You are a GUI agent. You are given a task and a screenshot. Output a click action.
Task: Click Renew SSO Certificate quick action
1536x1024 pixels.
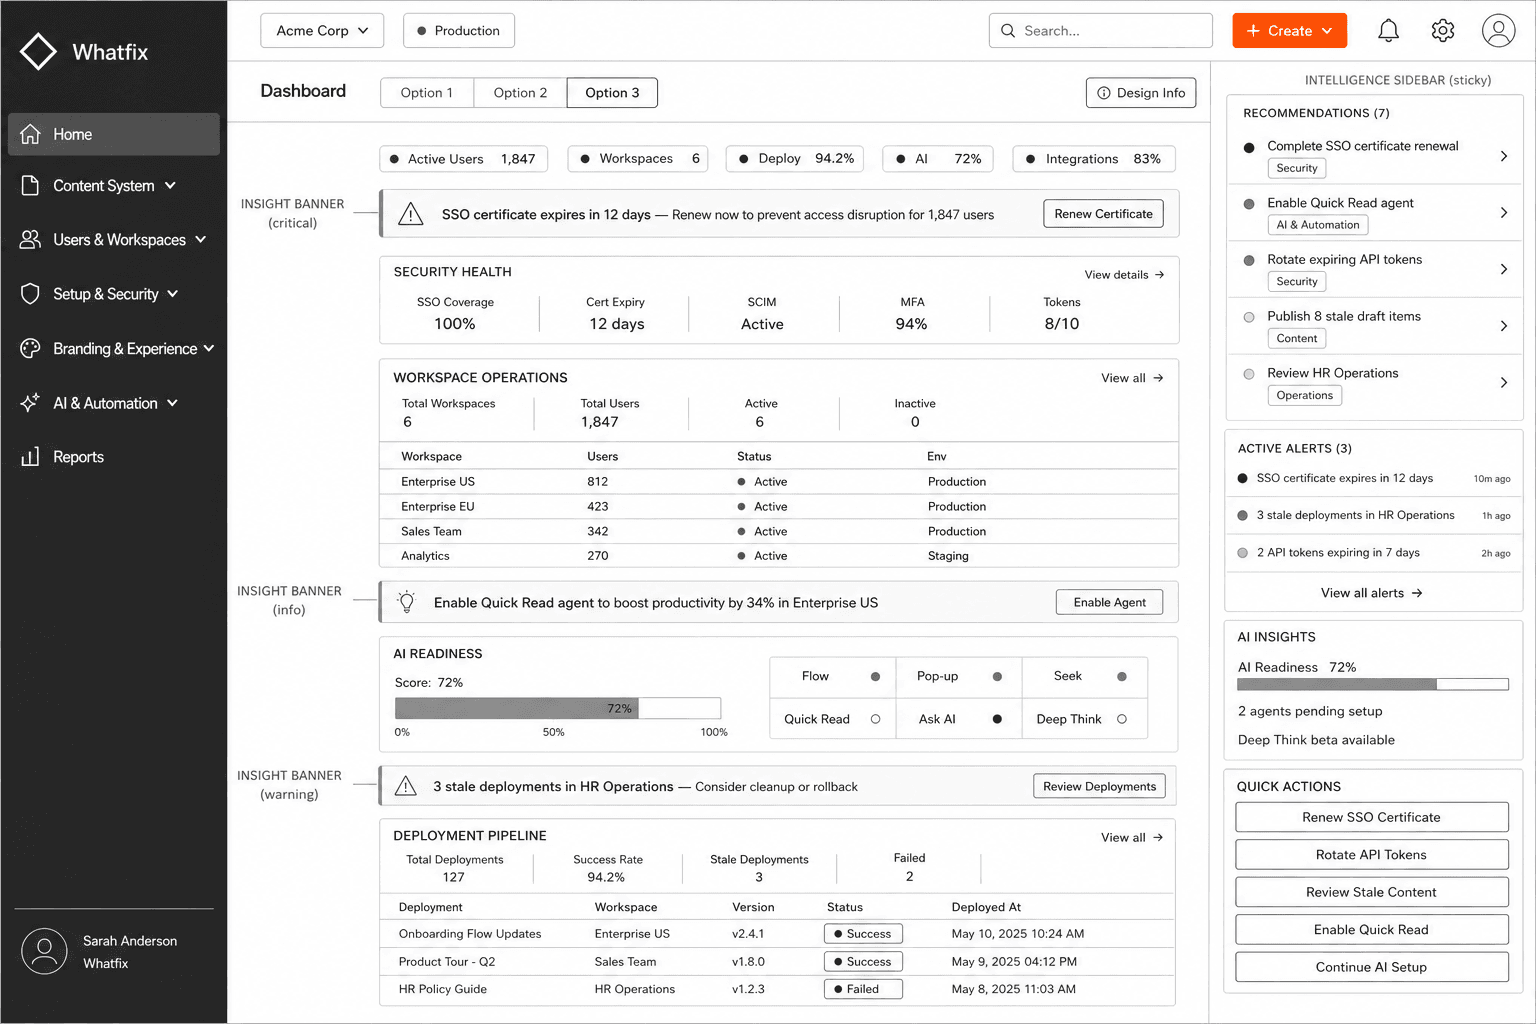pyautogui.click(x=1372, y=817)
